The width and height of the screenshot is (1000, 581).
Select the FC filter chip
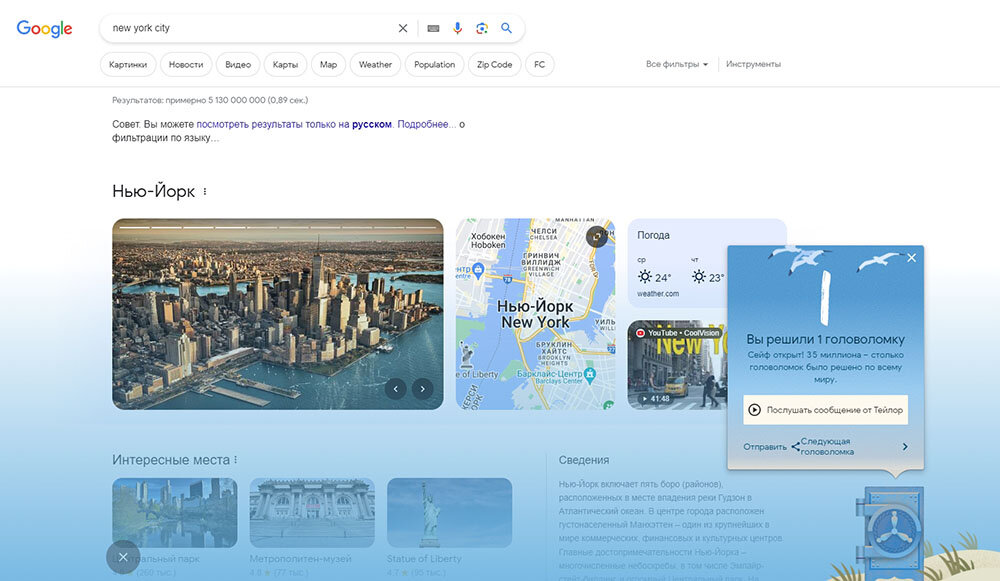pyautogui.click(x=540, y=64)
